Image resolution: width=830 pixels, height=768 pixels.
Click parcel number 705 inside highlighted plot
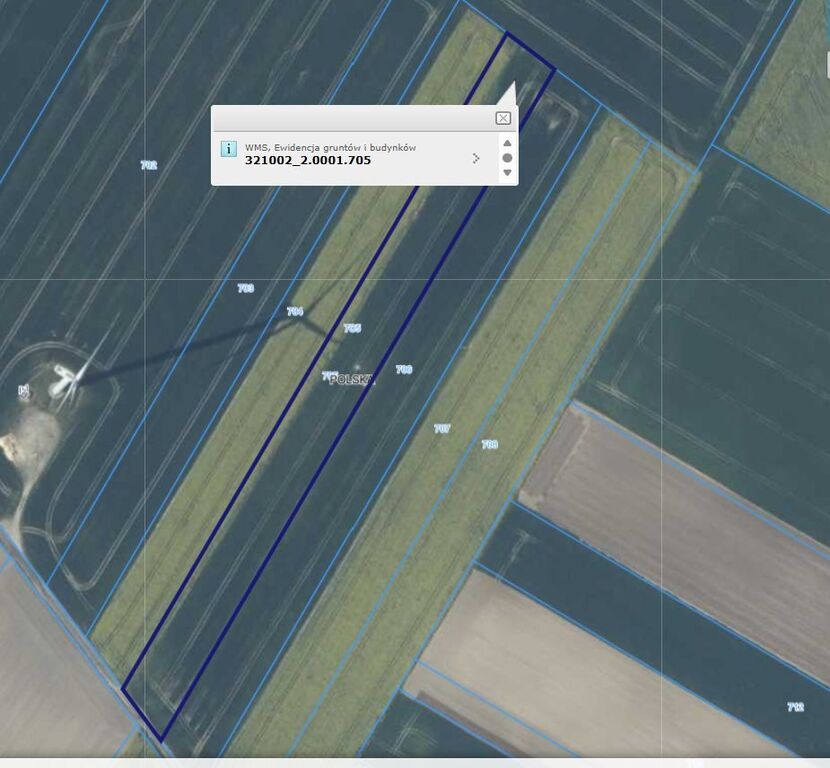point(352,328)
